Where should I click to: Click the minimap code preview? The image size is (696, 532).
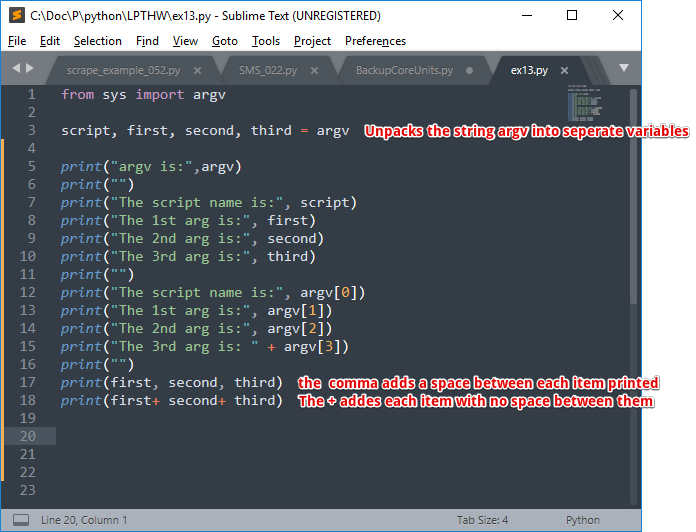585,103
